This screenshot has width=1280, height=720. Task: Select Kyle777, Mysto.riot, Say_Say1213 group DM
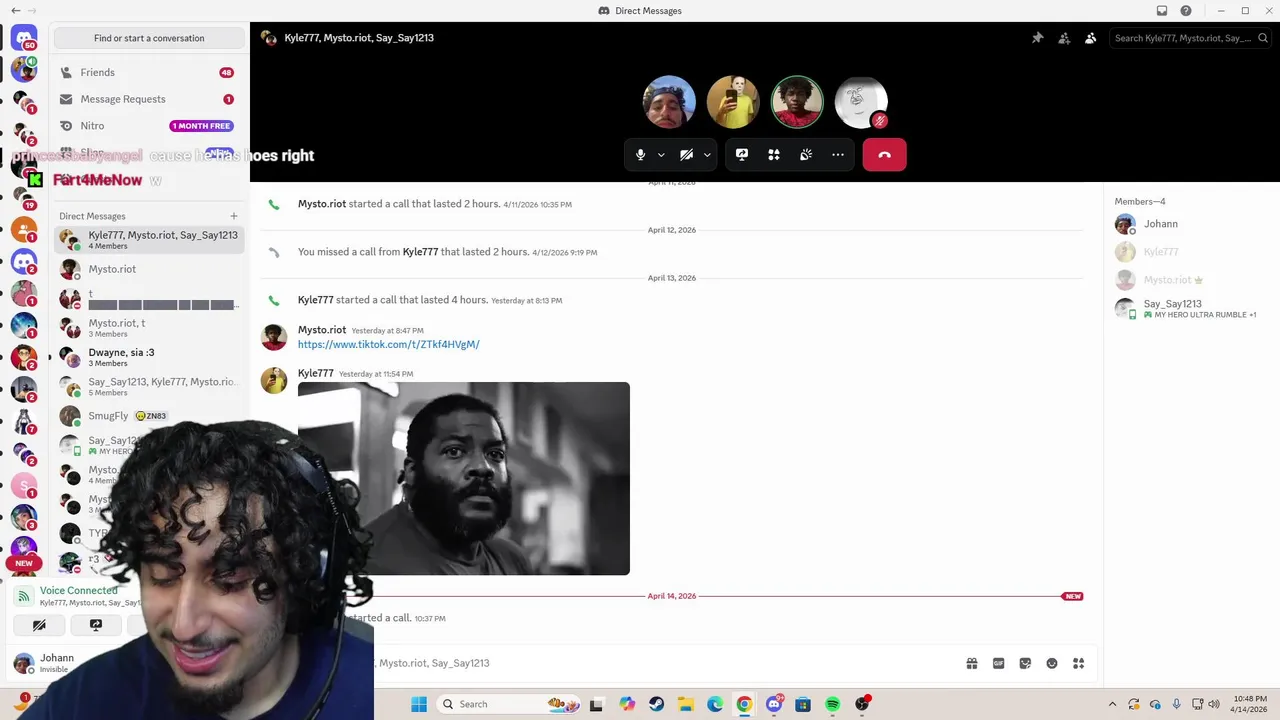click(x=149, y=239)
